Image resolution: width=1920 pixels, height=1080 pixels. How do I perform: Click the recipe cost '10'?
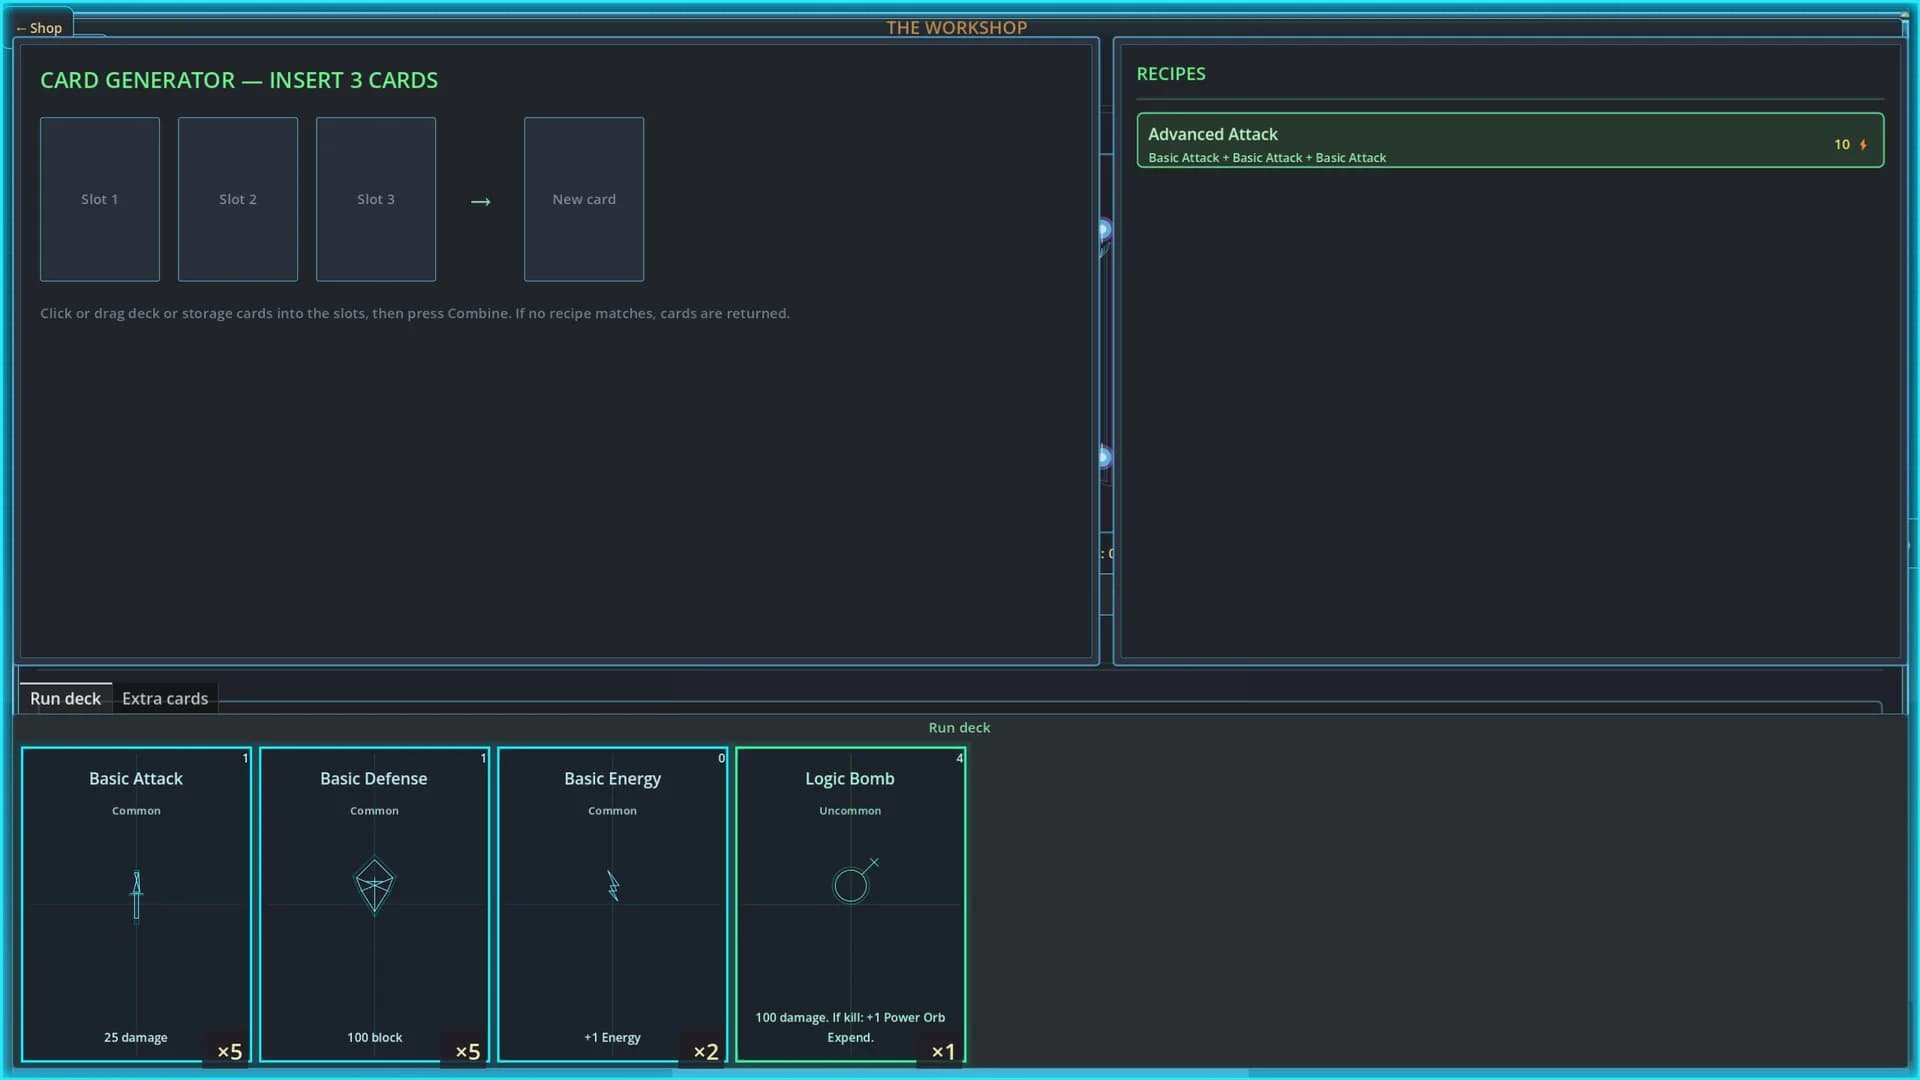(x=1842, y=145)
